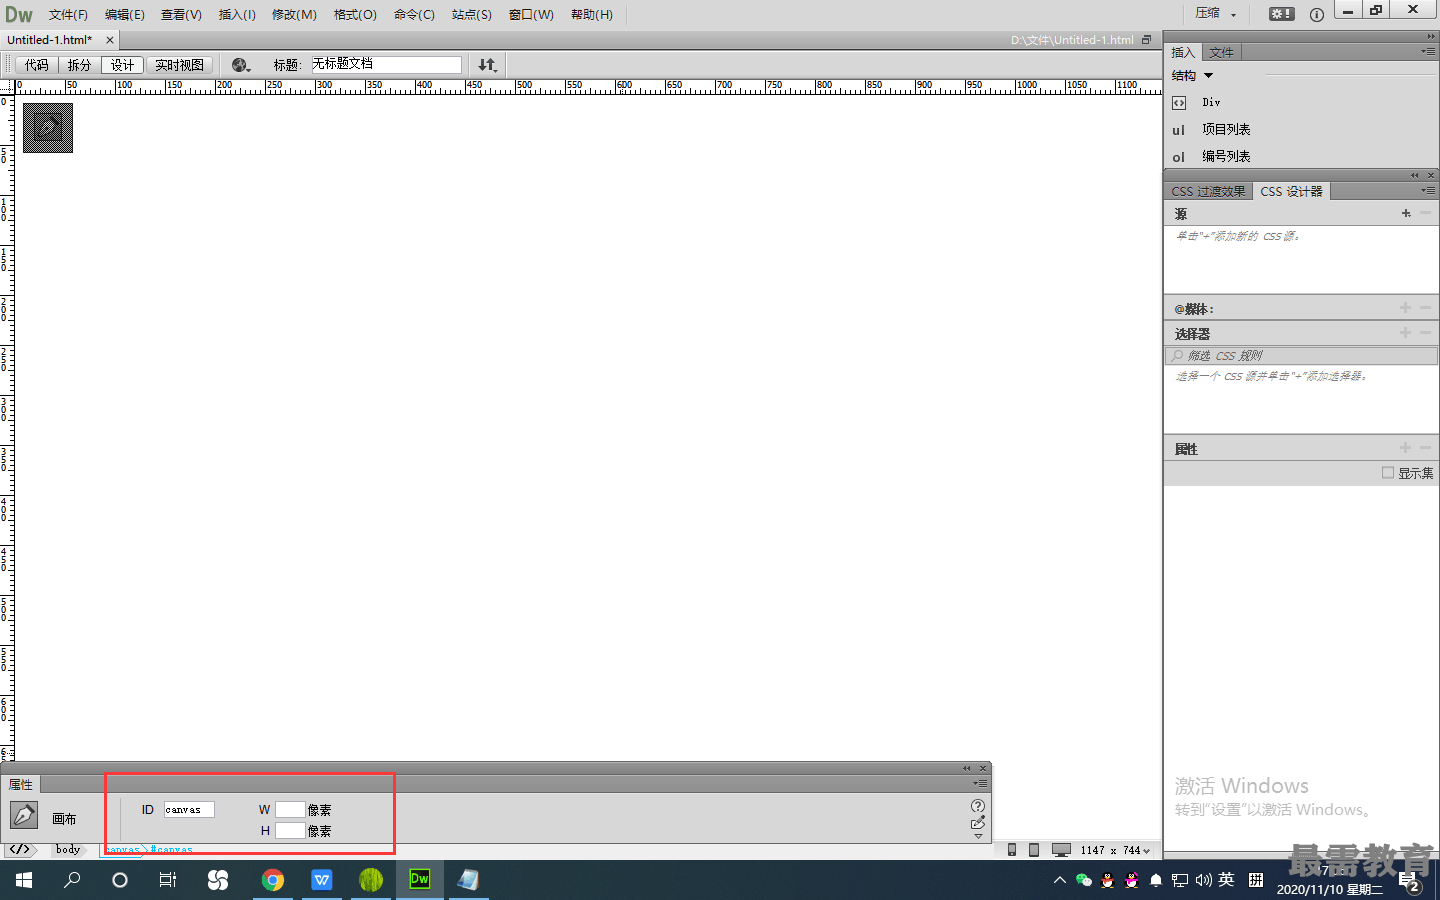Click the file management arrows icon

[x=487, y=65]
